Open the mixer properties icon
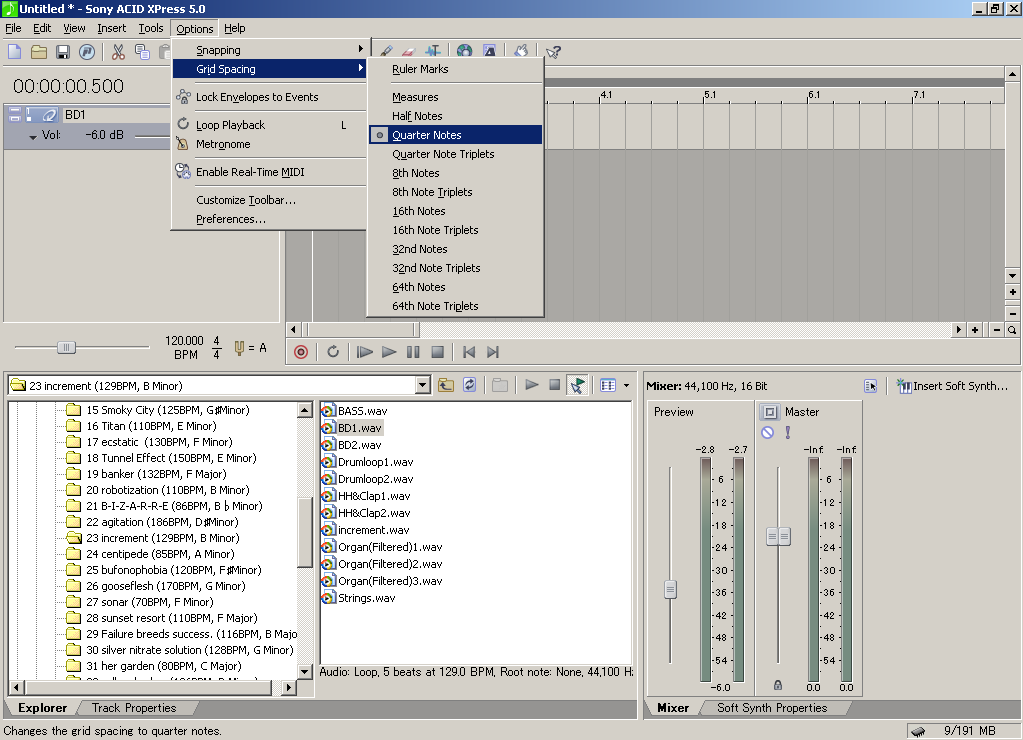Image resolution: width=1023 pixels, height=740 pixels. 870,386
